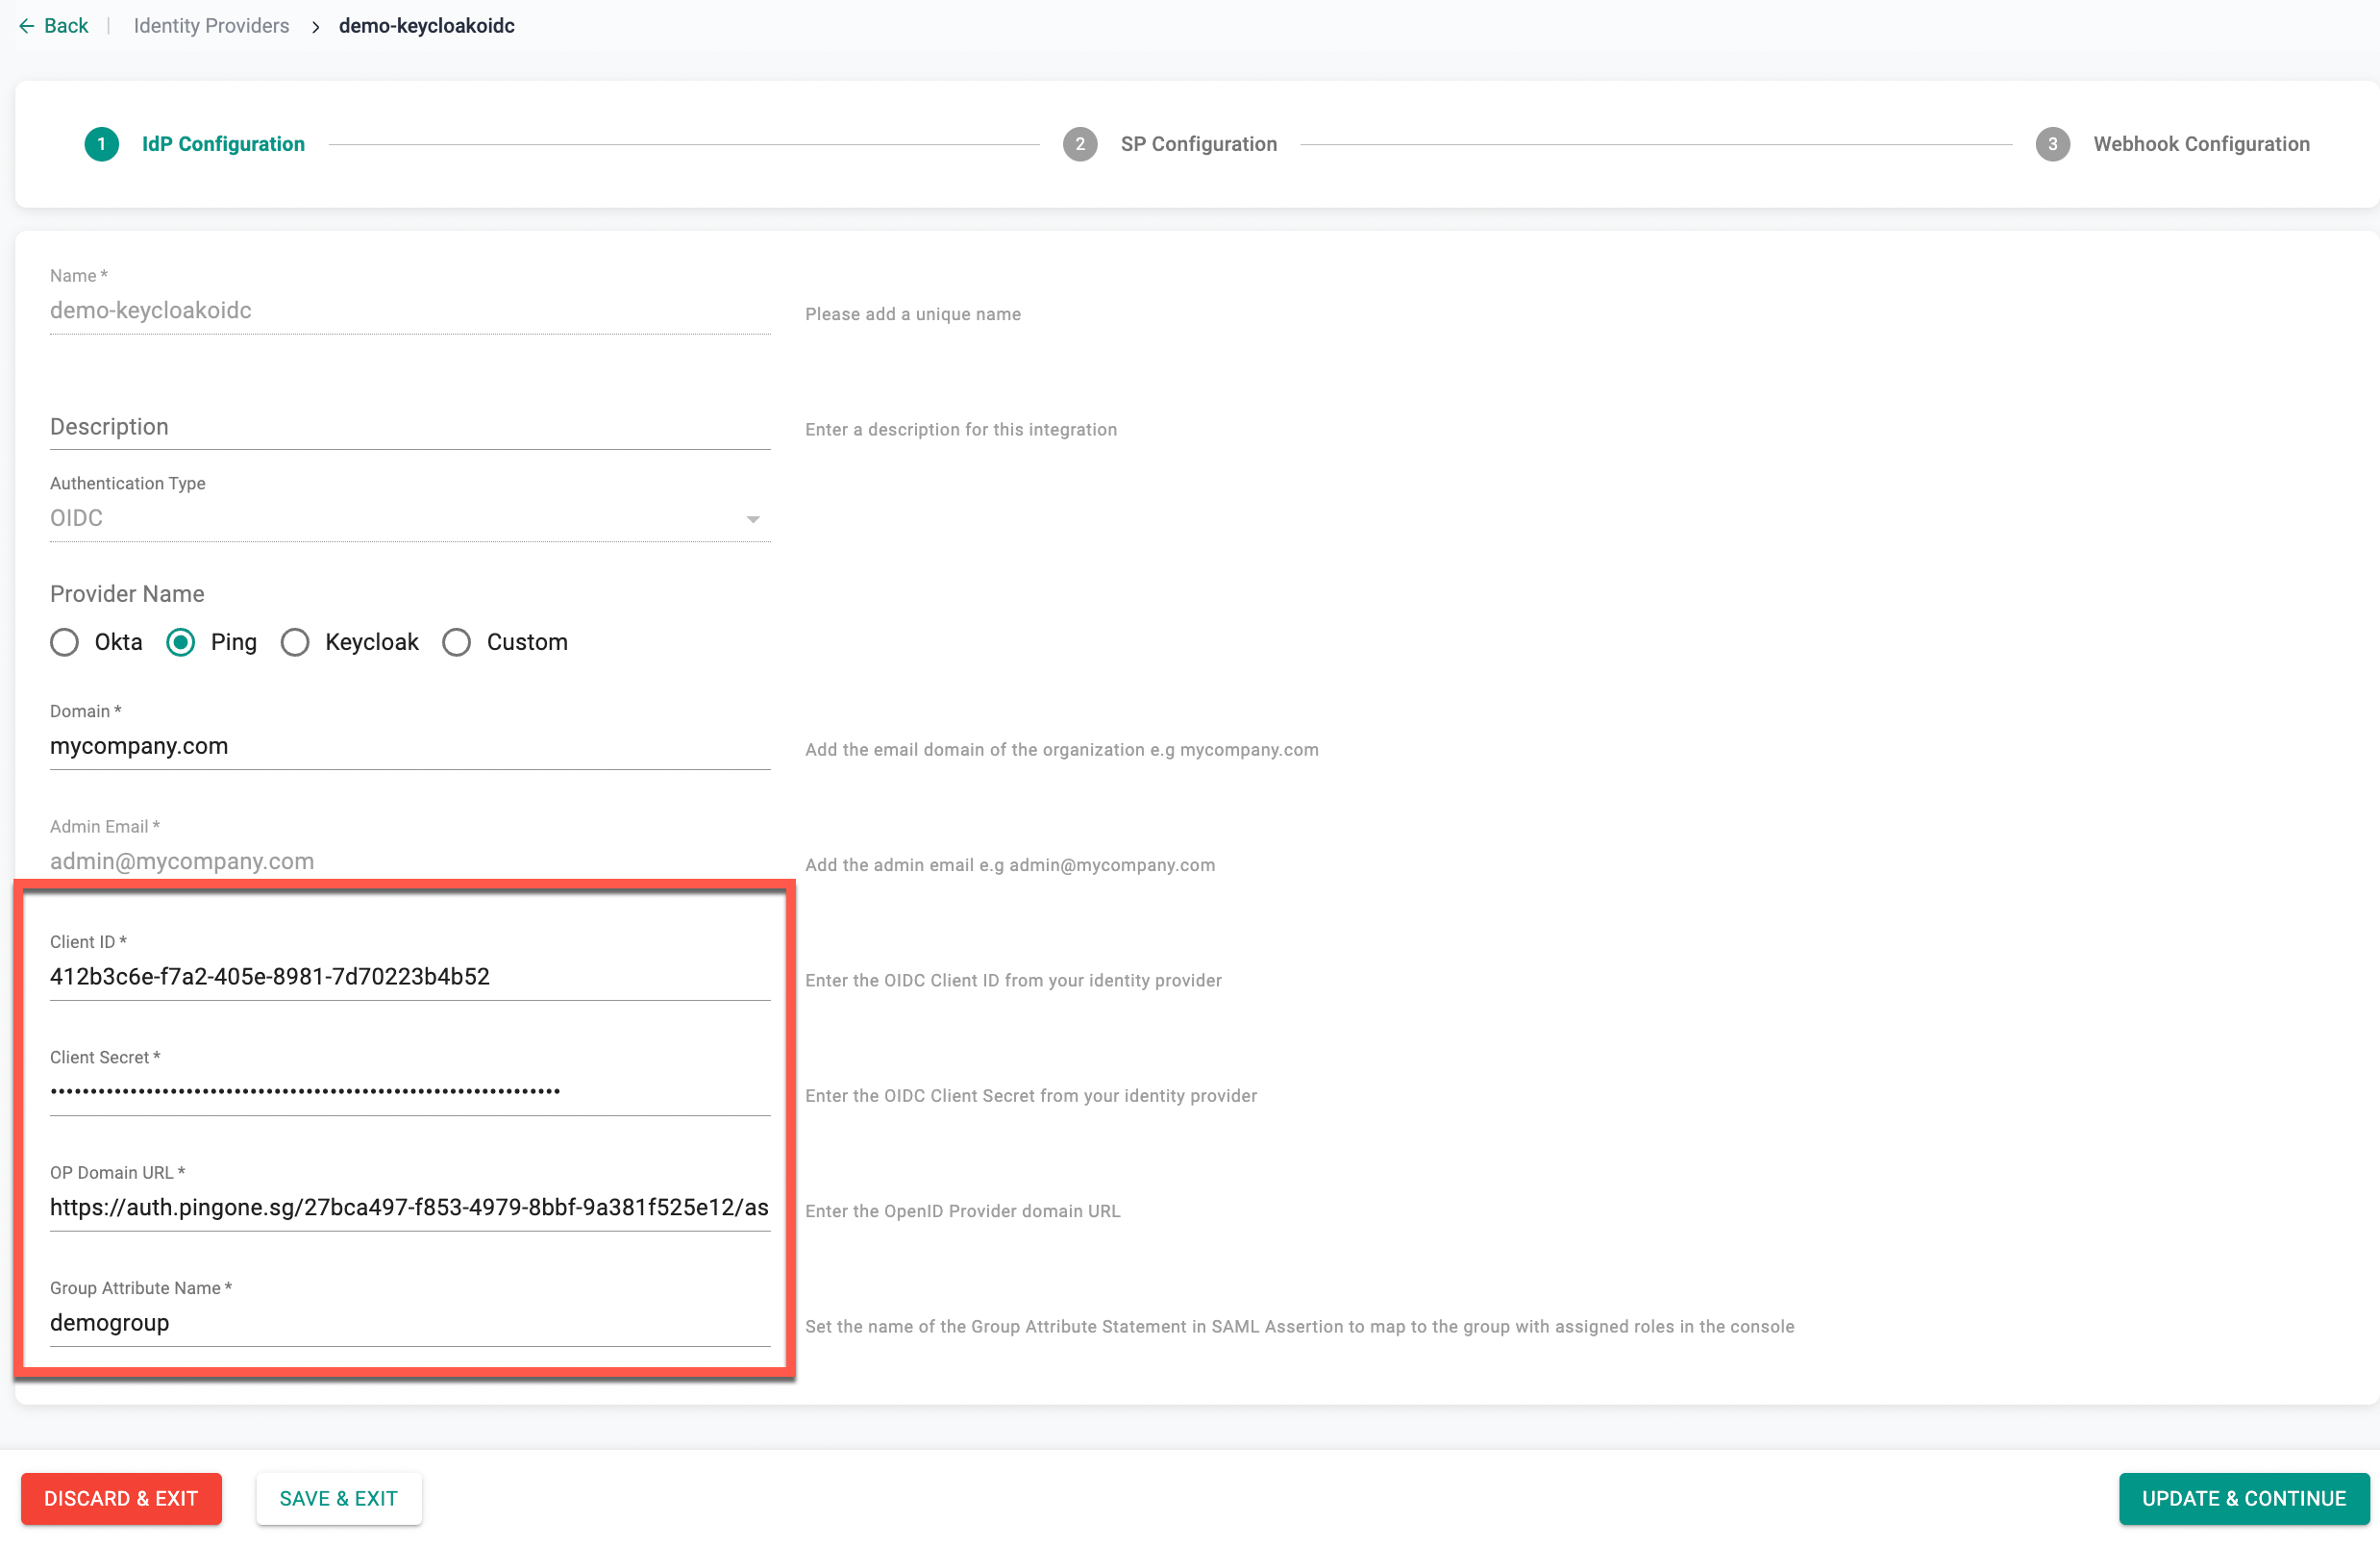Screen dimensions: 2380x1546
Task: Click step 2 circle for SP Configuration
Action: (1079, 144)
